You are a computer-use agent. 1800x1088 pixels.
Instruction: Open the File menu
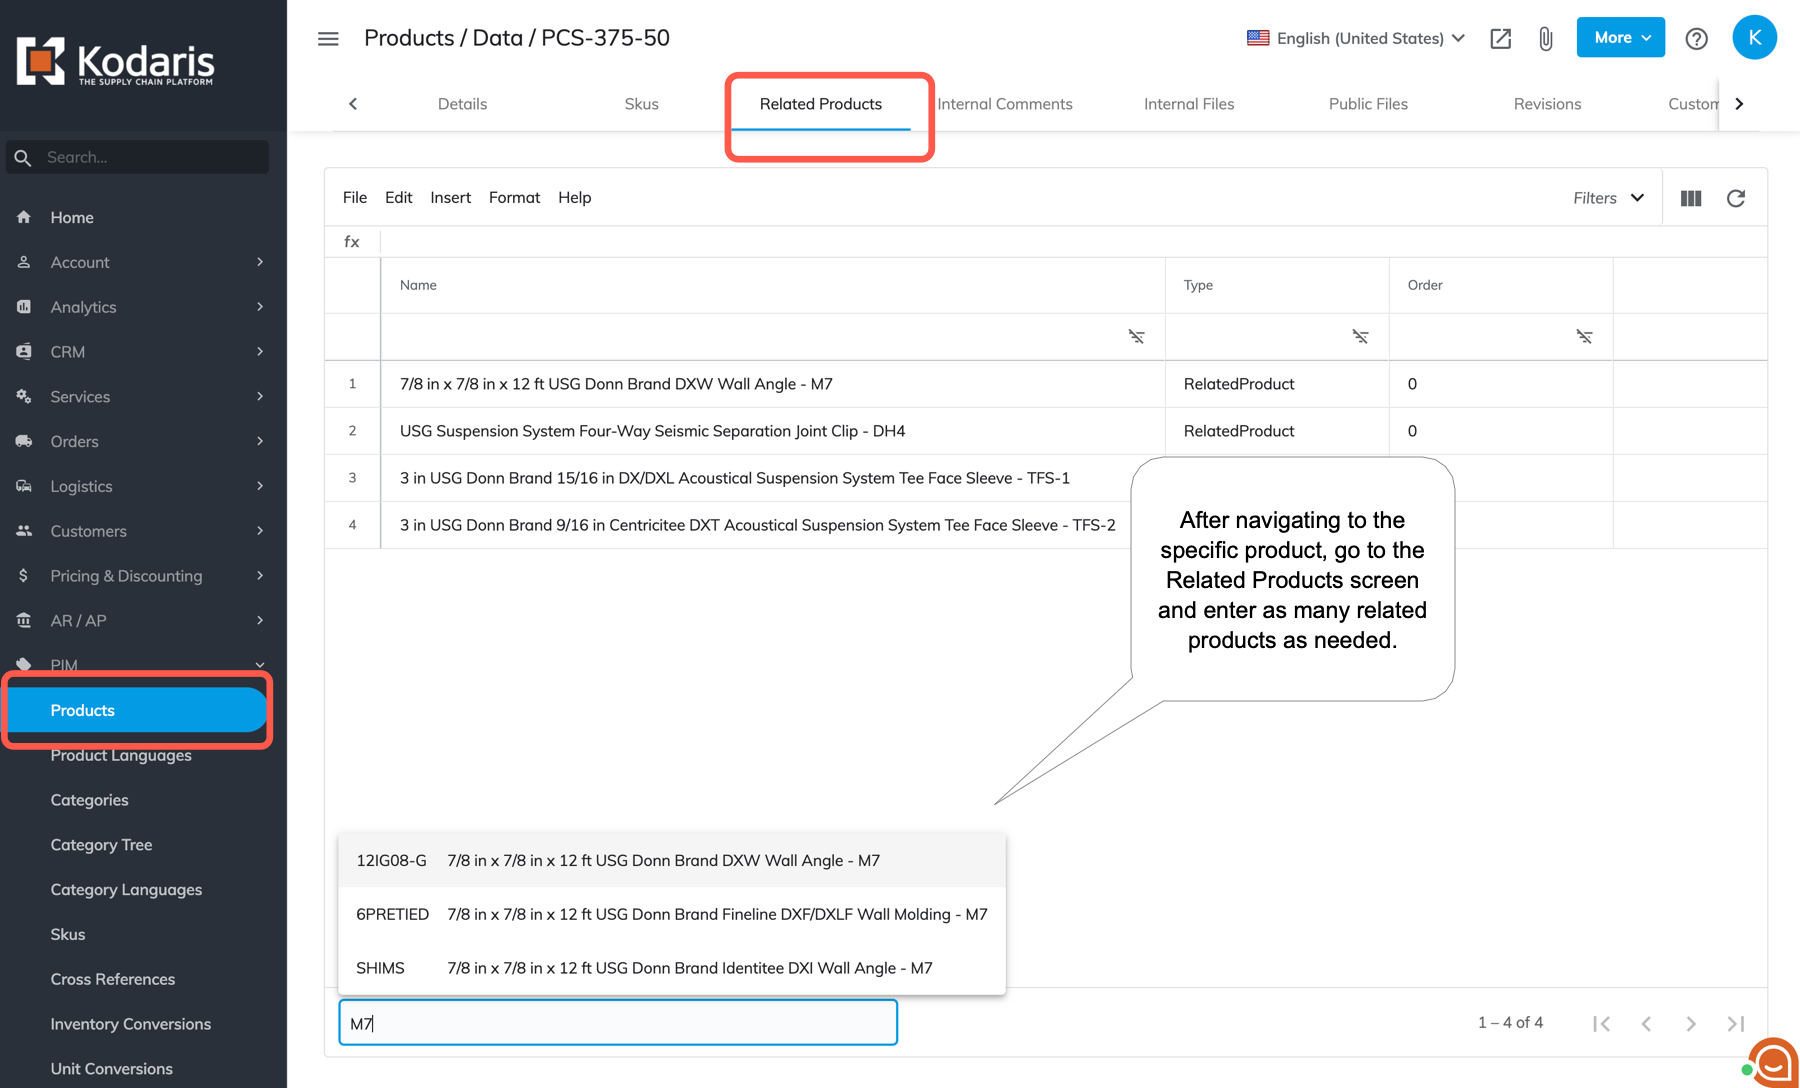point(355,198)
